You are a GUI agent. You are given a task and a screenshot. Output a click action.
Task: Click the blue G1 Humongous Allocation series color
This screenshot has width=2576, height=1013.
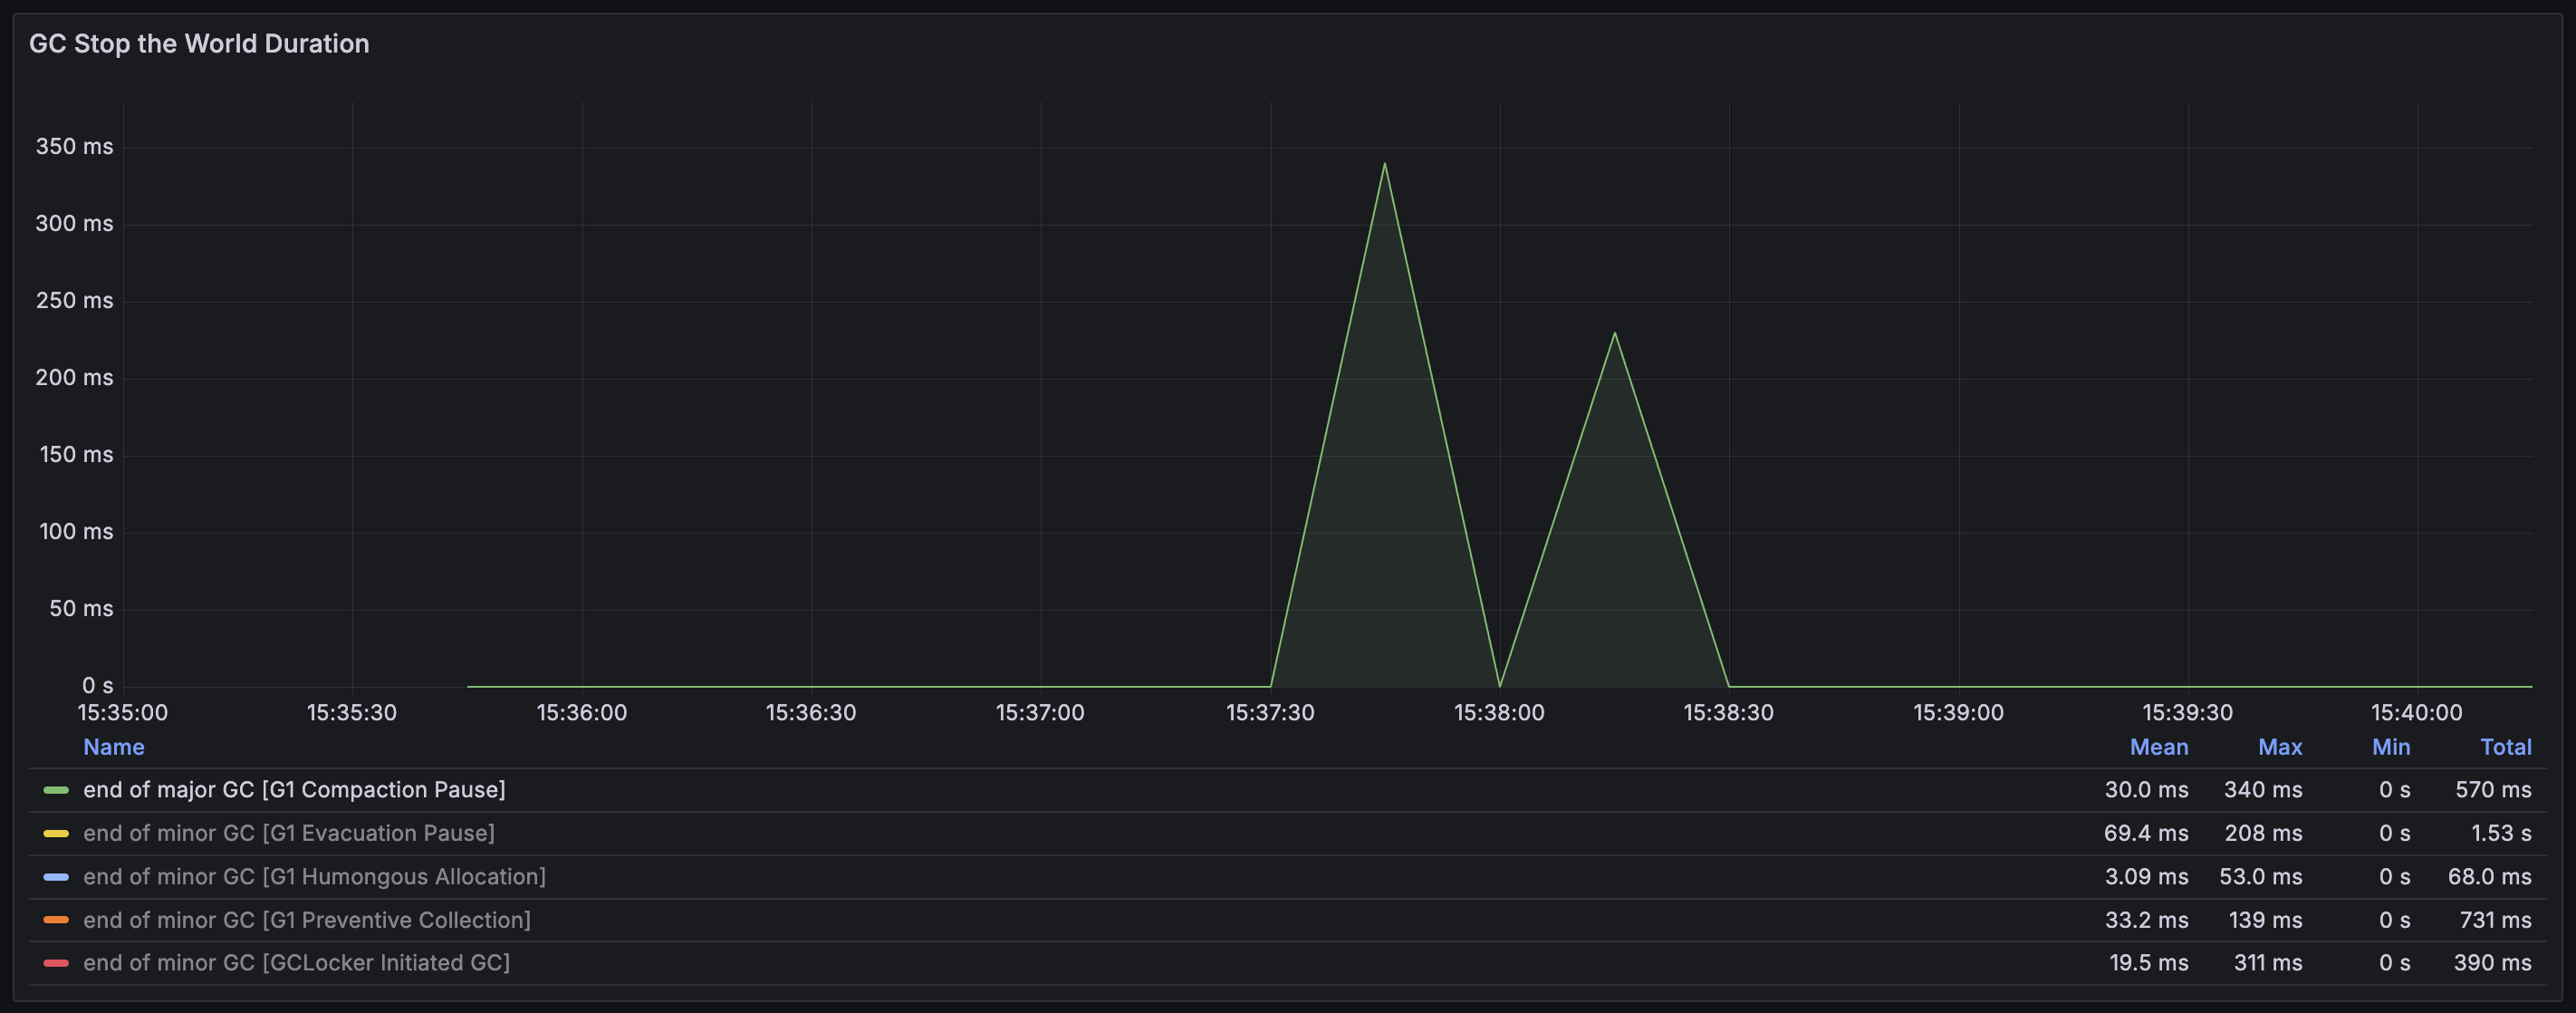56,877
